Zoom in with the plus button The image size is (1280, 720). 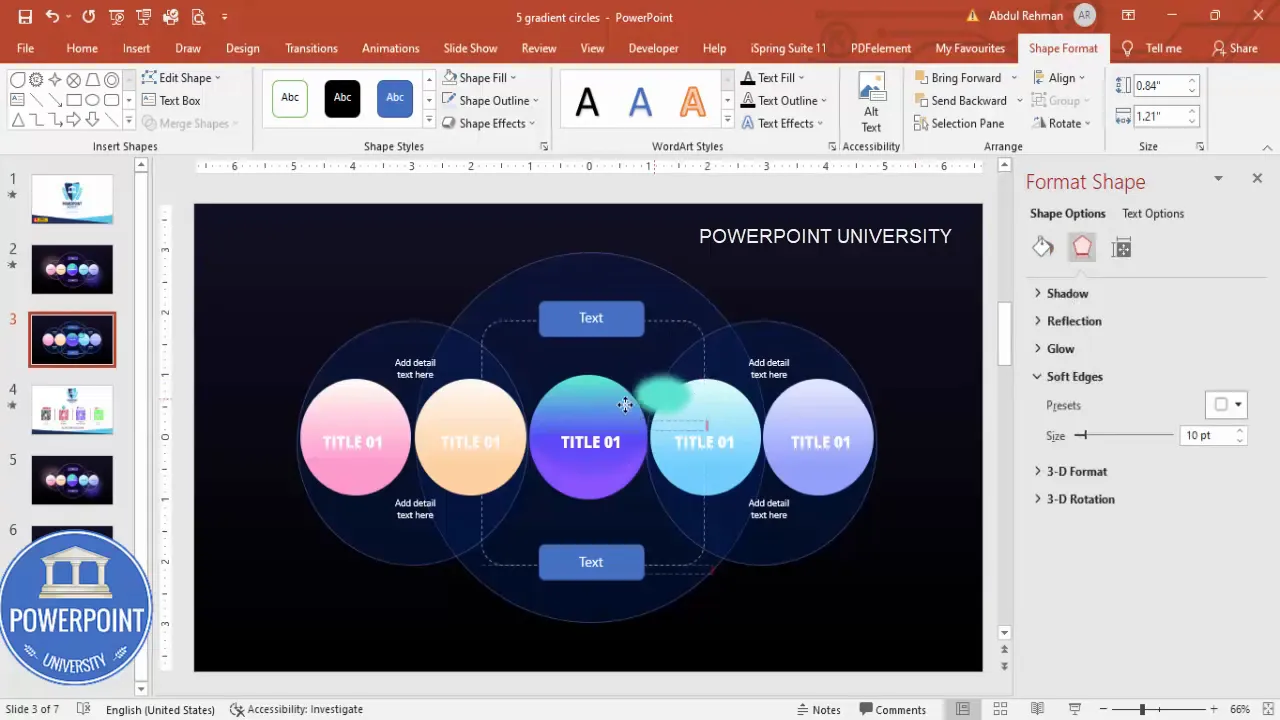pyautogui.click(x=1213, y=709)
